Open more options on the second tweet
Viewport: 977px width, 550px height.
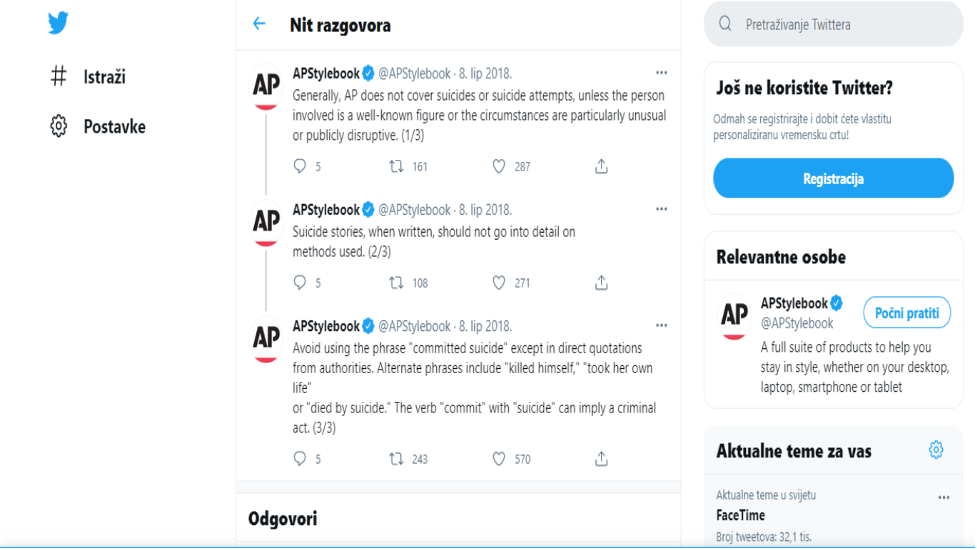(661, 209)
